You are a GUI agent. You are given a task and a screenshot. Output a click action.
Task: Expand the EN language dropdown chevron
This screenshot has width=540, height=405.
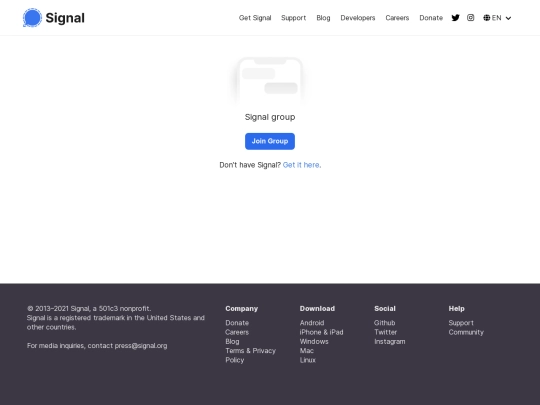pos(508,18)
